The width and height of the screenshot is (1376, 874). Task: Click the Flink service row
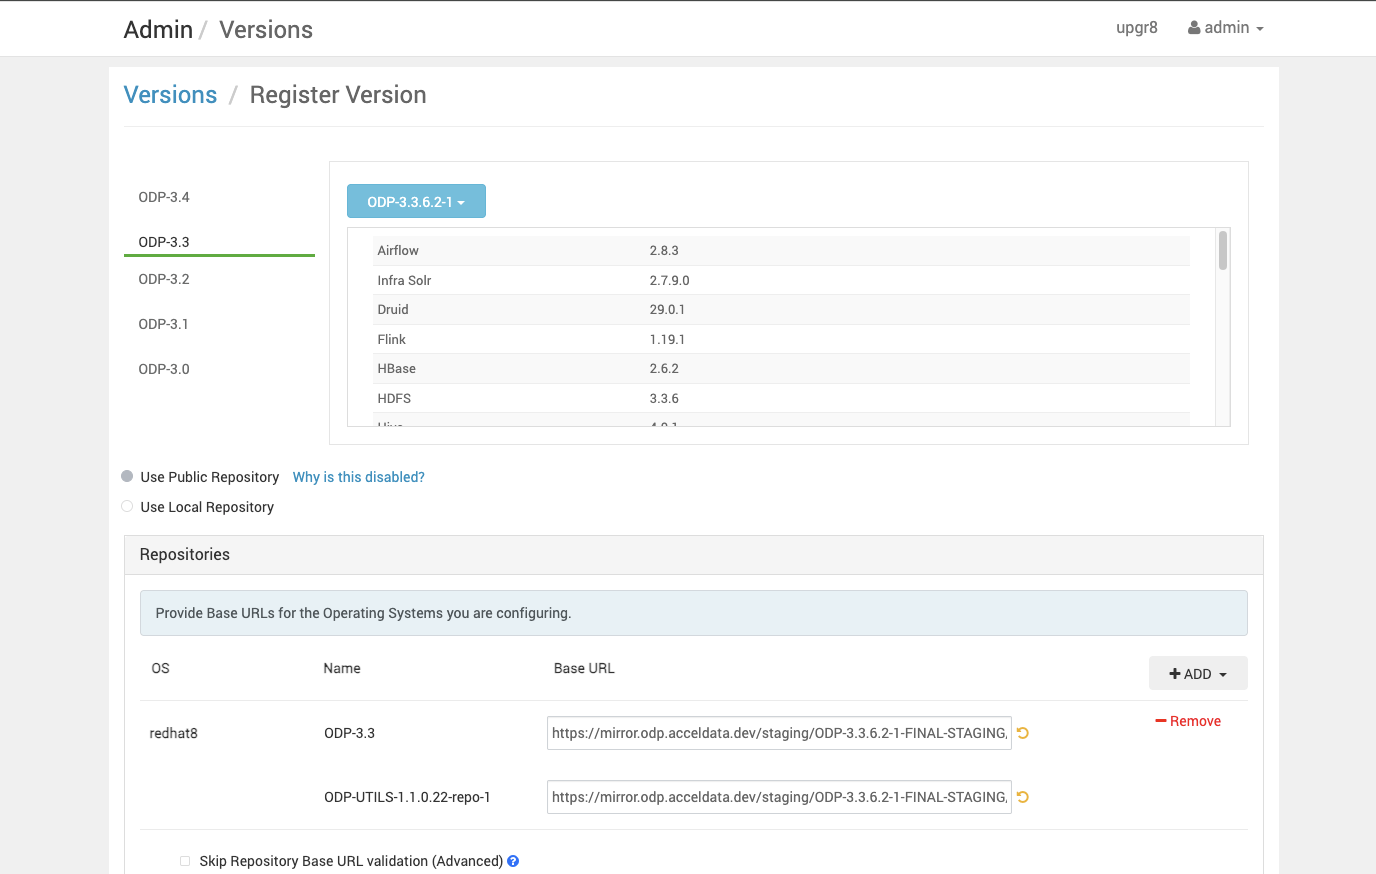point(781,339)
